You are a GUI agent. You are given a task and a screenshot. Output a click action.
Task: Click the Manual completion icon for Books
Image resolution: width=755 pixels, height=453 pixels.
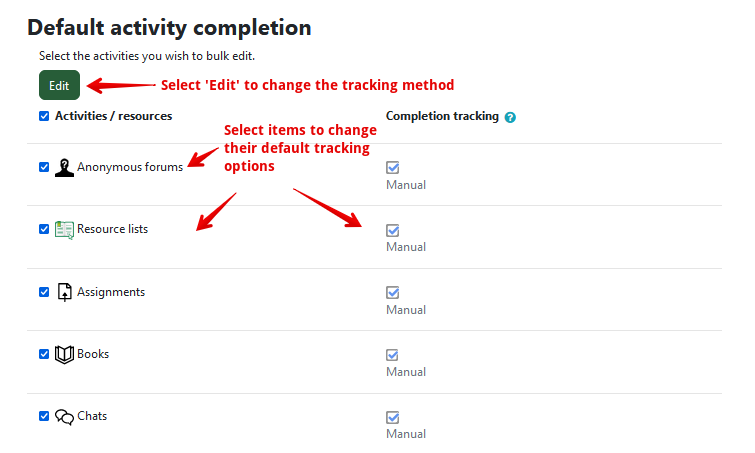pos(393,355)
